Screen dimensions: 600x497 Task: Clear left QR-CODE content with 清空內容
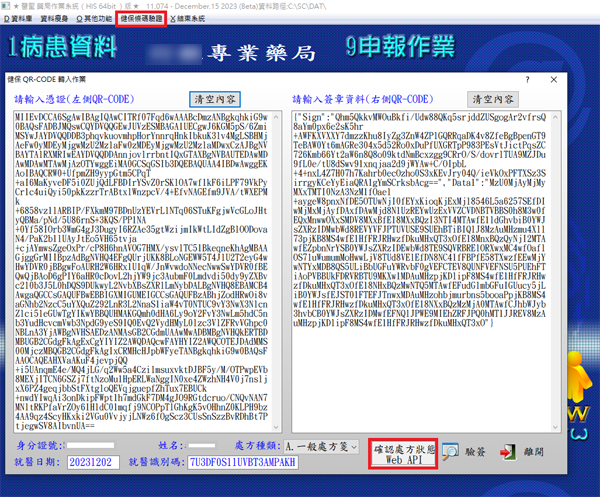(x=215, y=100)
